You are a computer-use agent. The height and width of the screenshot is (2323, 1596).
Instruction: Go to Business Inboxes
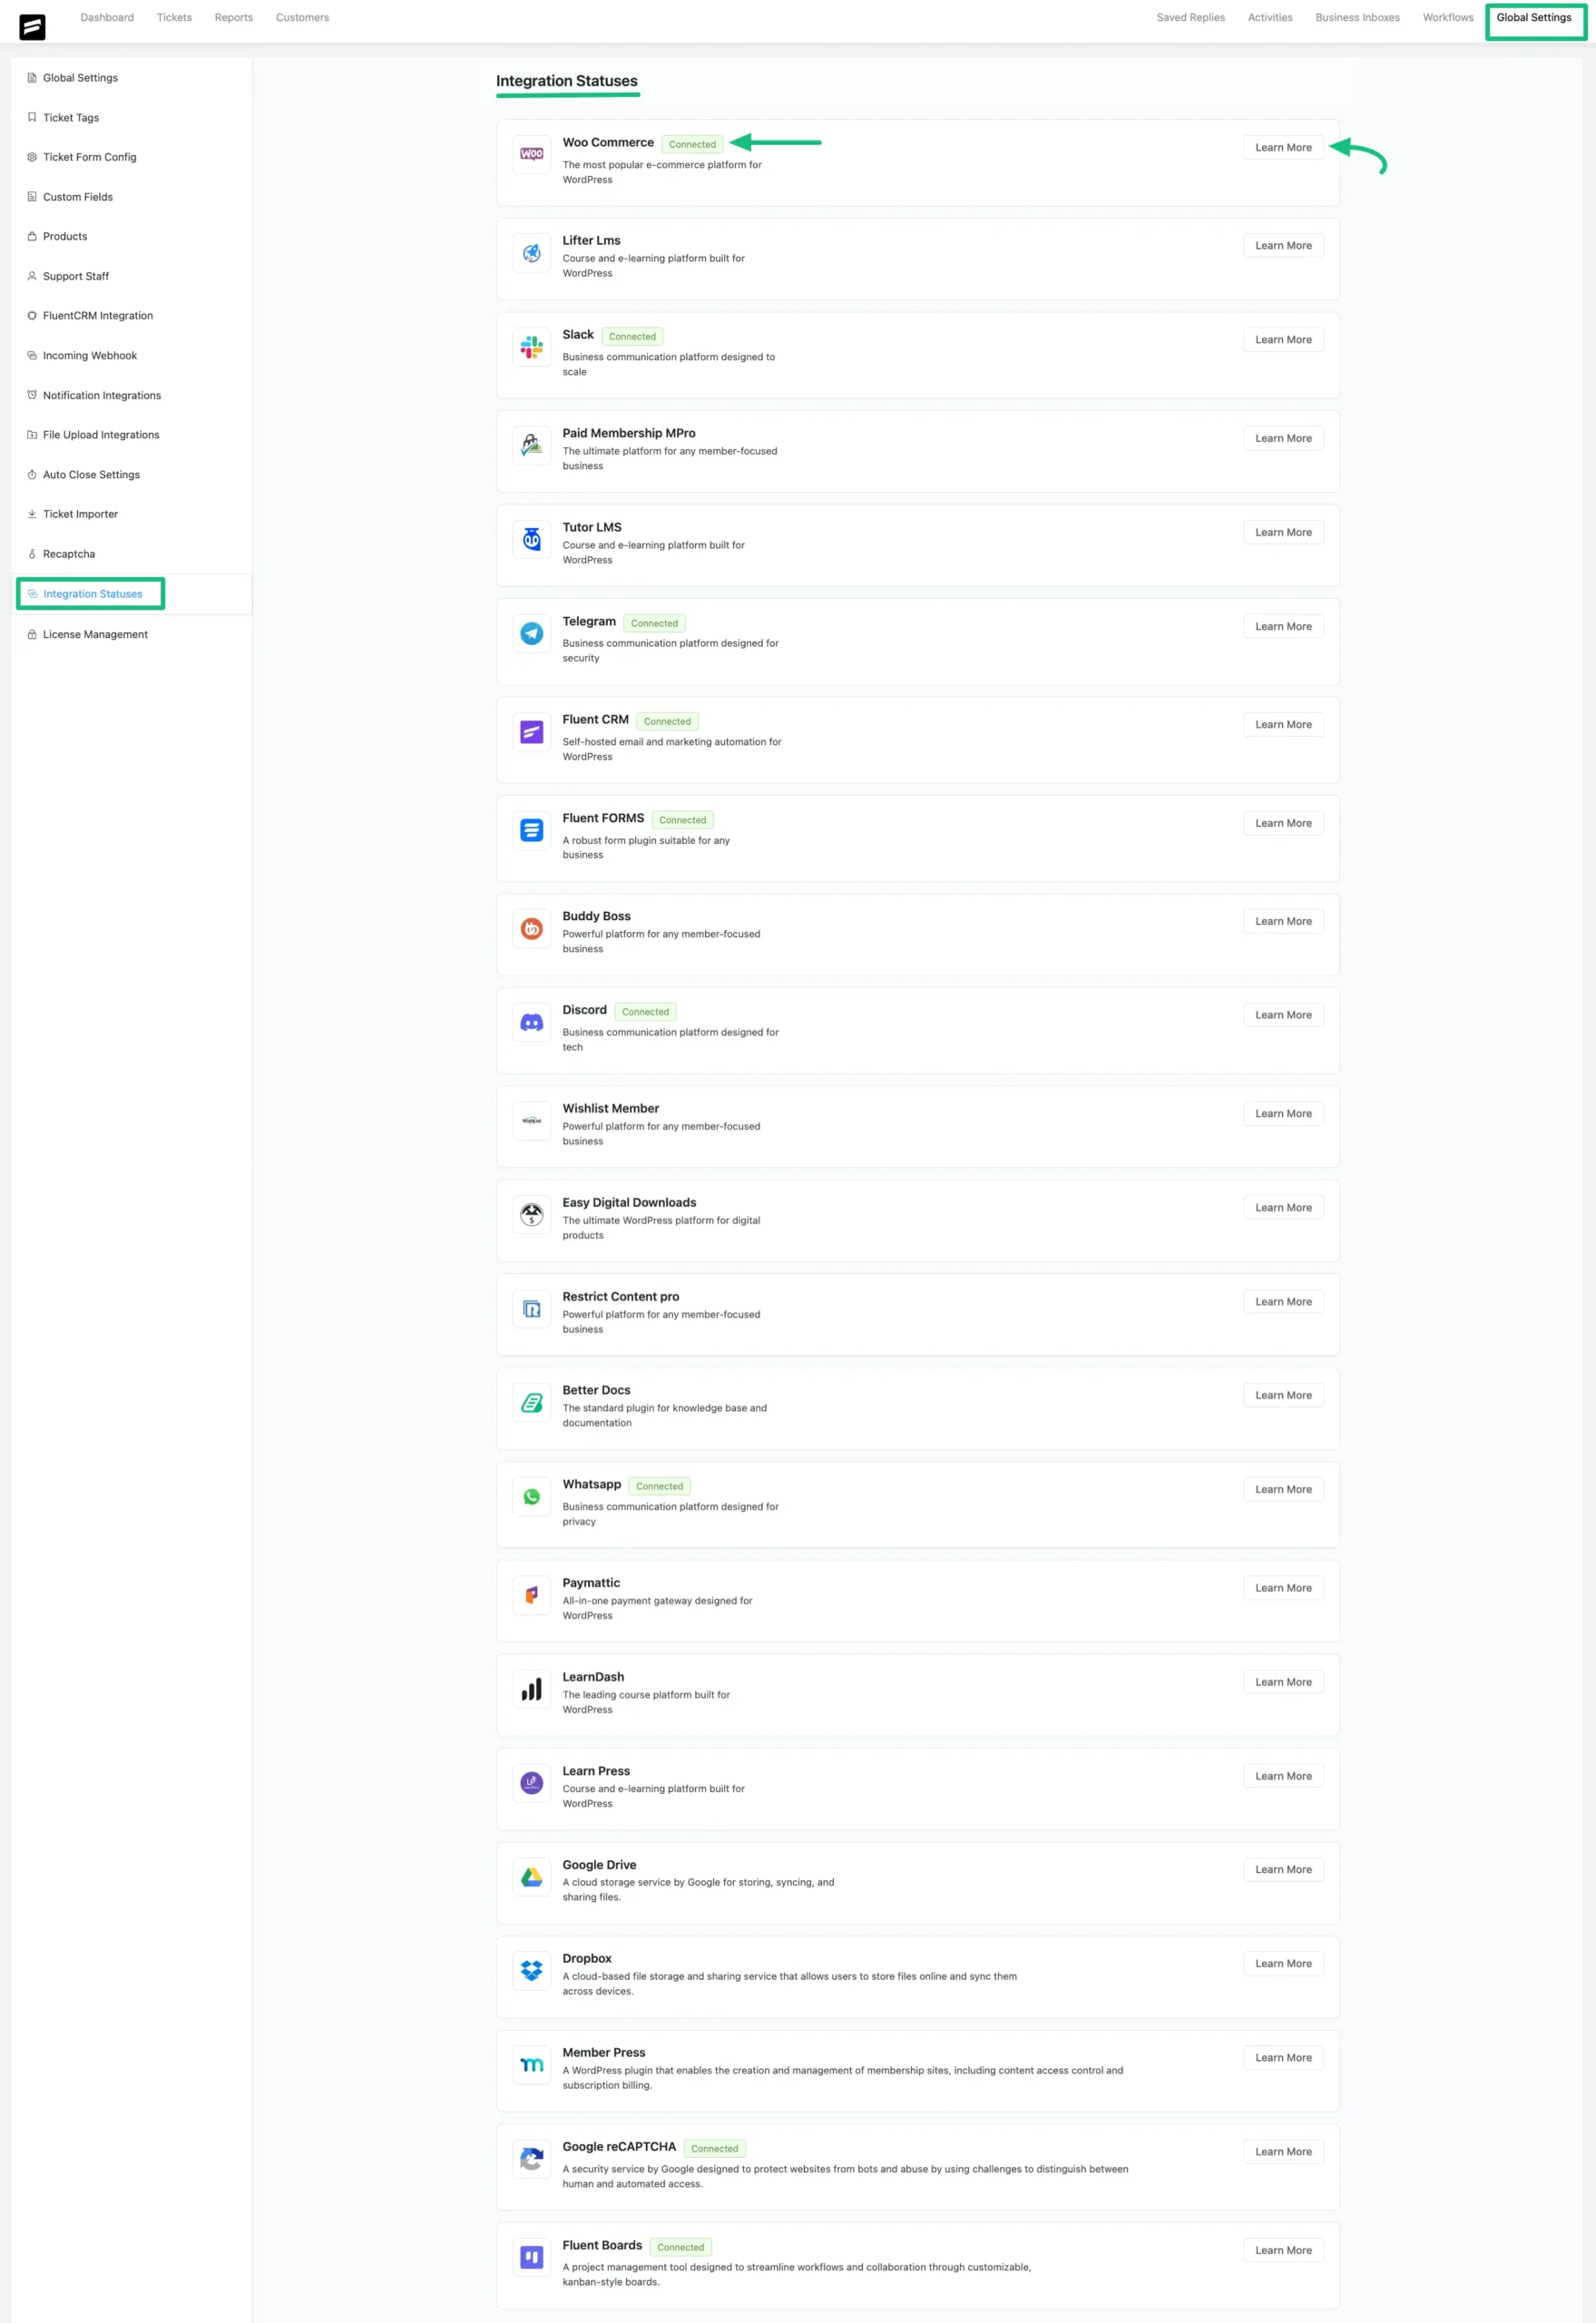coord(1357,18)
